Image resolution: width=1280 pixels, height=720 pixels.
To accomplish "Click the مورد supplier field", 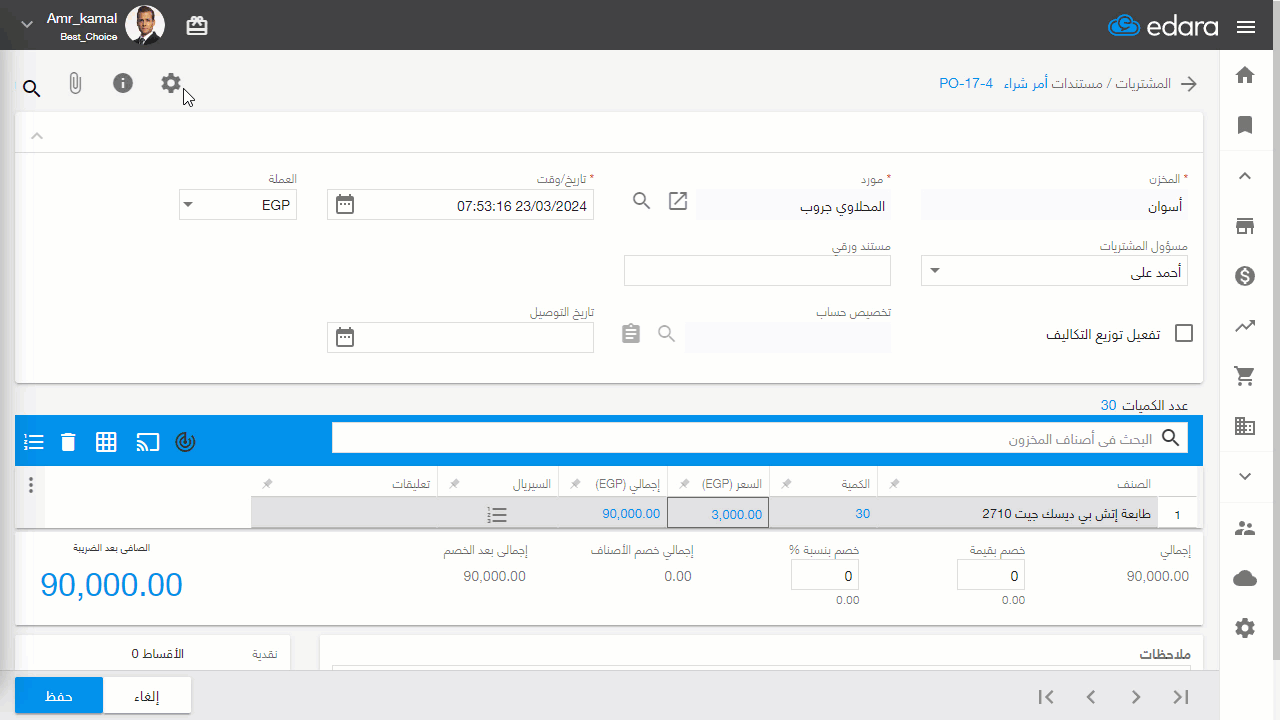I will coord(793,206).
